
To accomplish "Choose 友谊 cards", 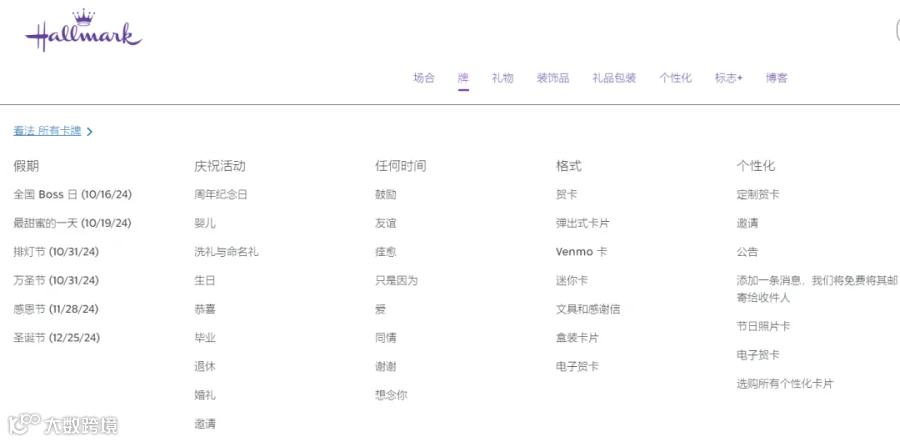I will tap(386, 223).
